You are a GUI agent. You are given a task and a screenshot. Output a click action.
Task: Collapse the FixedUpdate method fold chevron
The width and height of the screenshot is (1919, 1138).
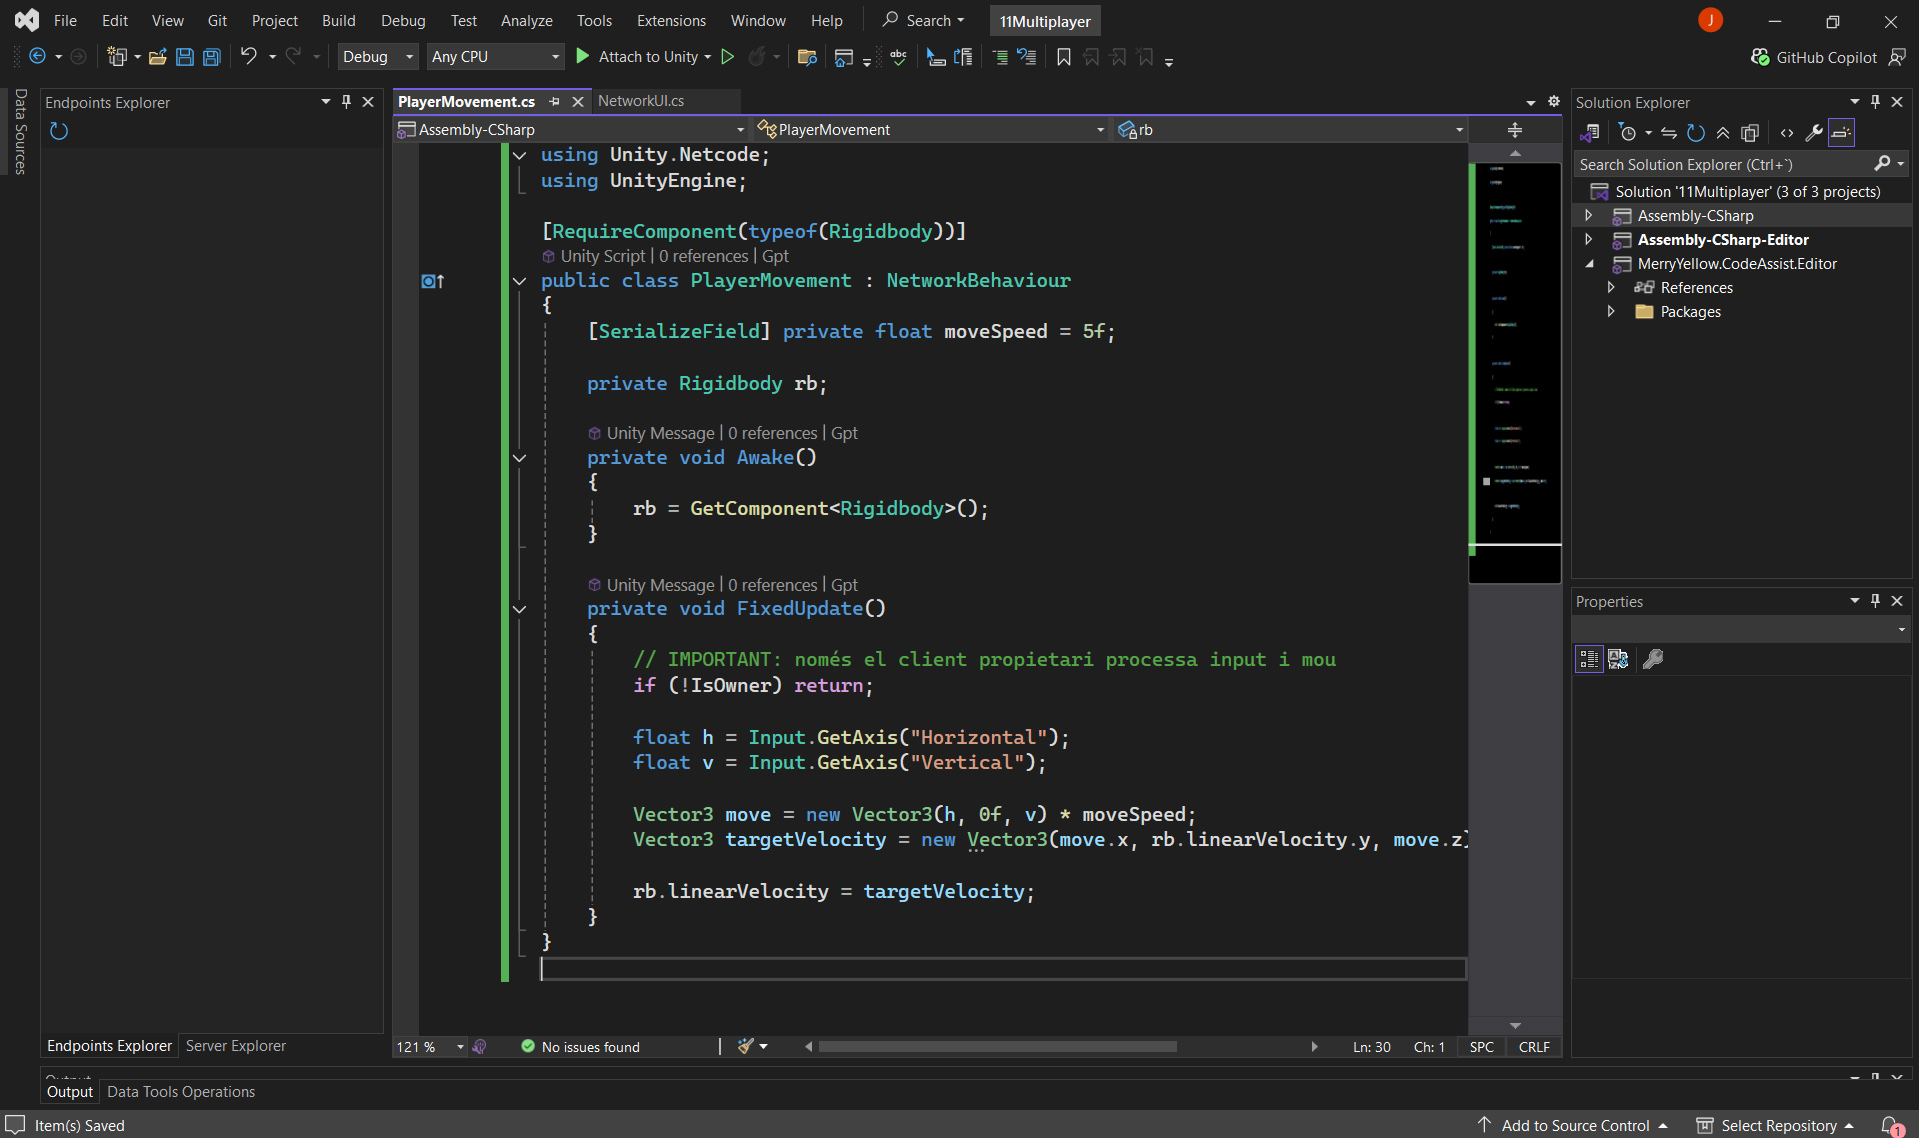(x=519, y=609)
